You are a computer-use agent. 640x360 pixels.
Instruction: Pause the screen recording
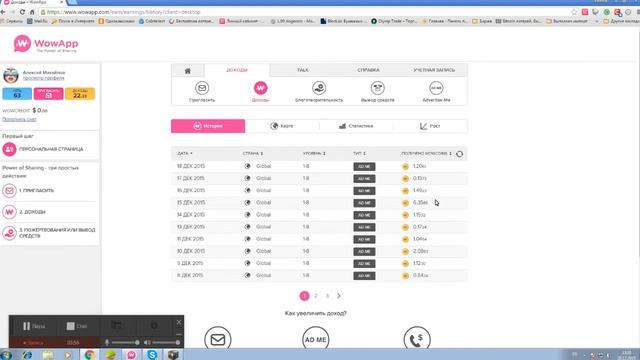(34, 326)
